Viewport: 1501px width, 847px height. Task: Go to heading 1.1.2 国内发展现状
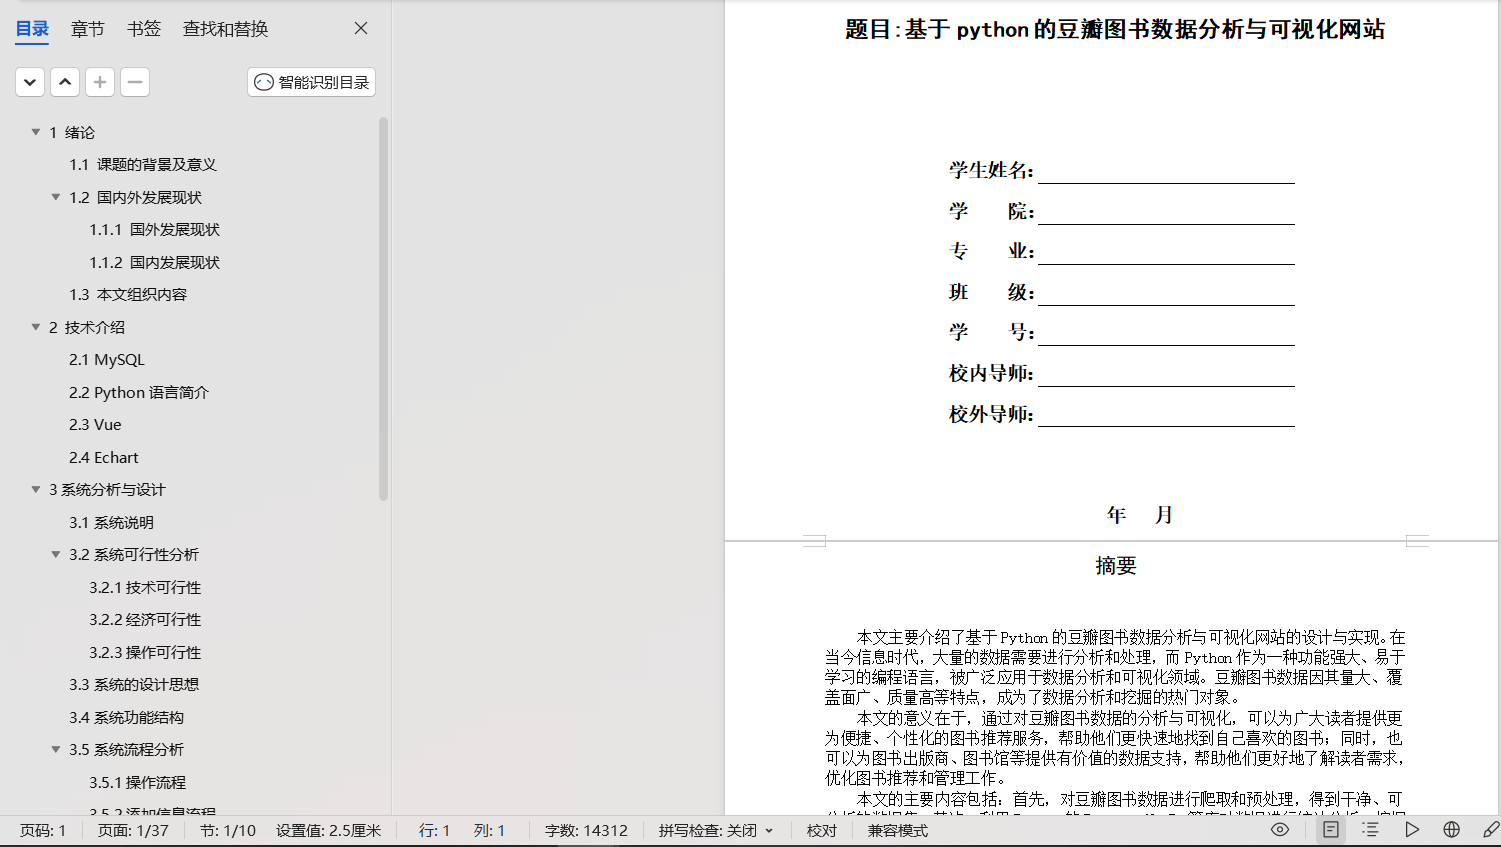pyautogui.click(x=155, y=262)
